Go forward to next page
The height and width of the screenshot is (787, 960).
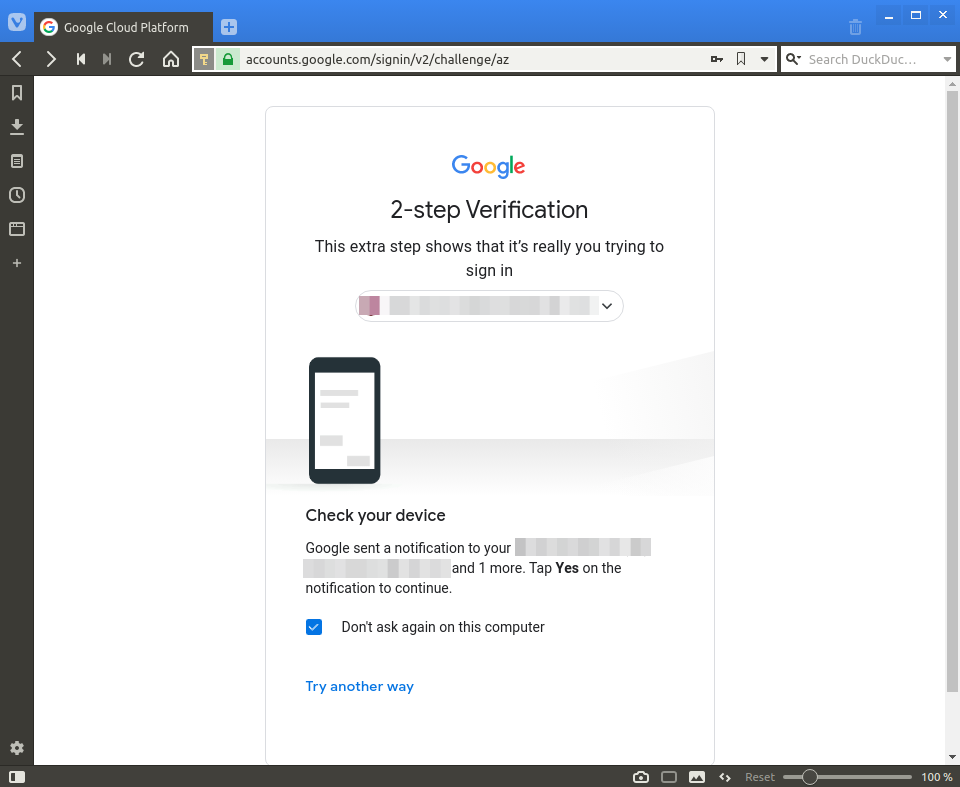tap(51, 59)
